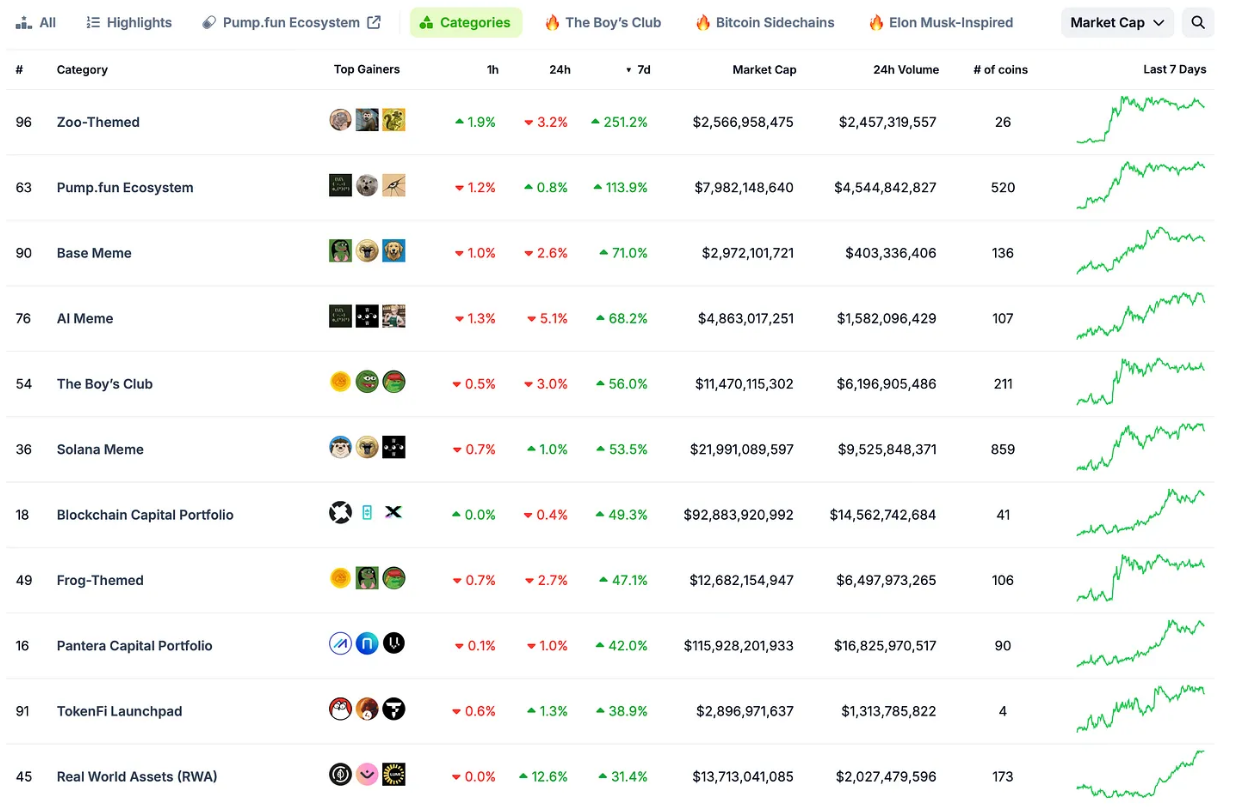Image resolution: width=1235 pixels, height=811 pixels.
Task: Sort by the 24h Volume column header
Action: [x=906, y=70]
